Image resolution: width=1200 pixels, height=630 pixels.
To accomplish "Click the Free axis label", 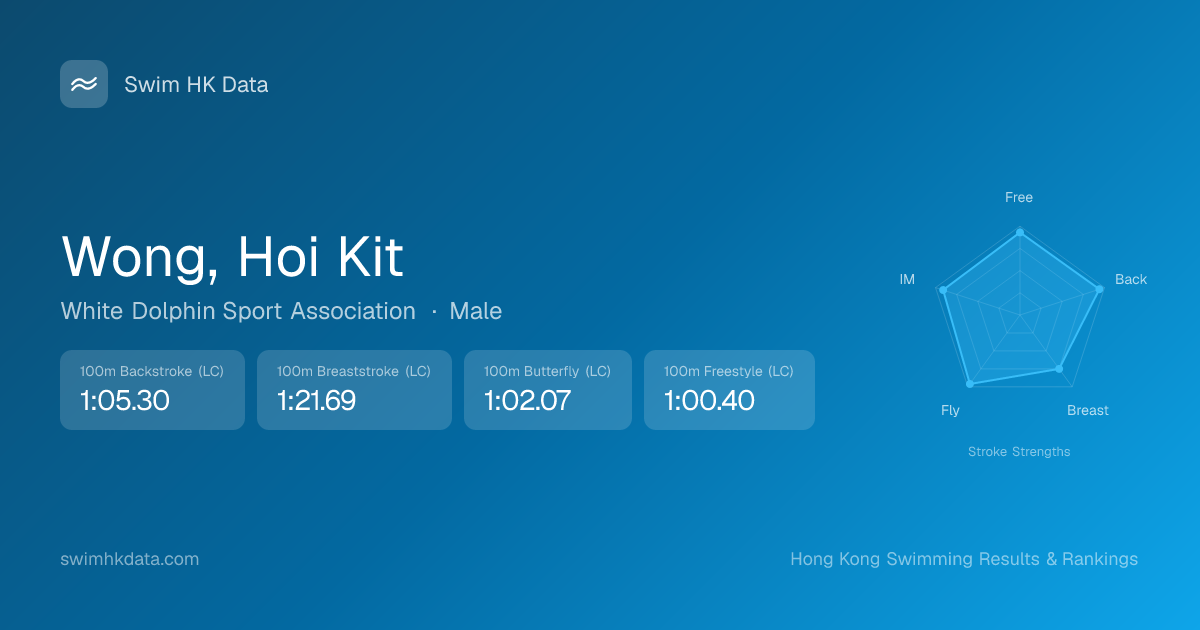I will tap(1019, 198).
